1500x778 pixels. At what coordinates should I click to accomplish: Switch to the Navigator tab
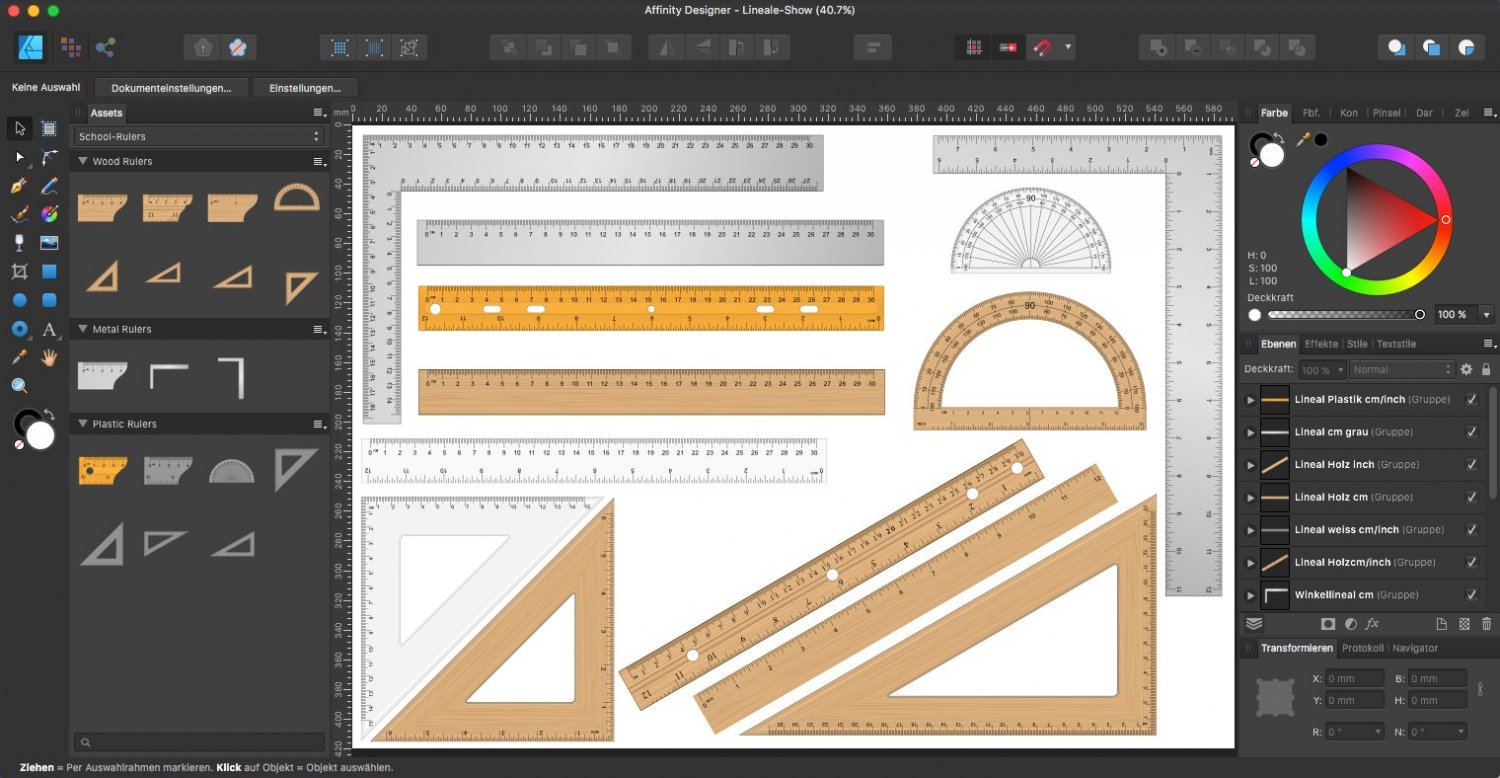1415,648
